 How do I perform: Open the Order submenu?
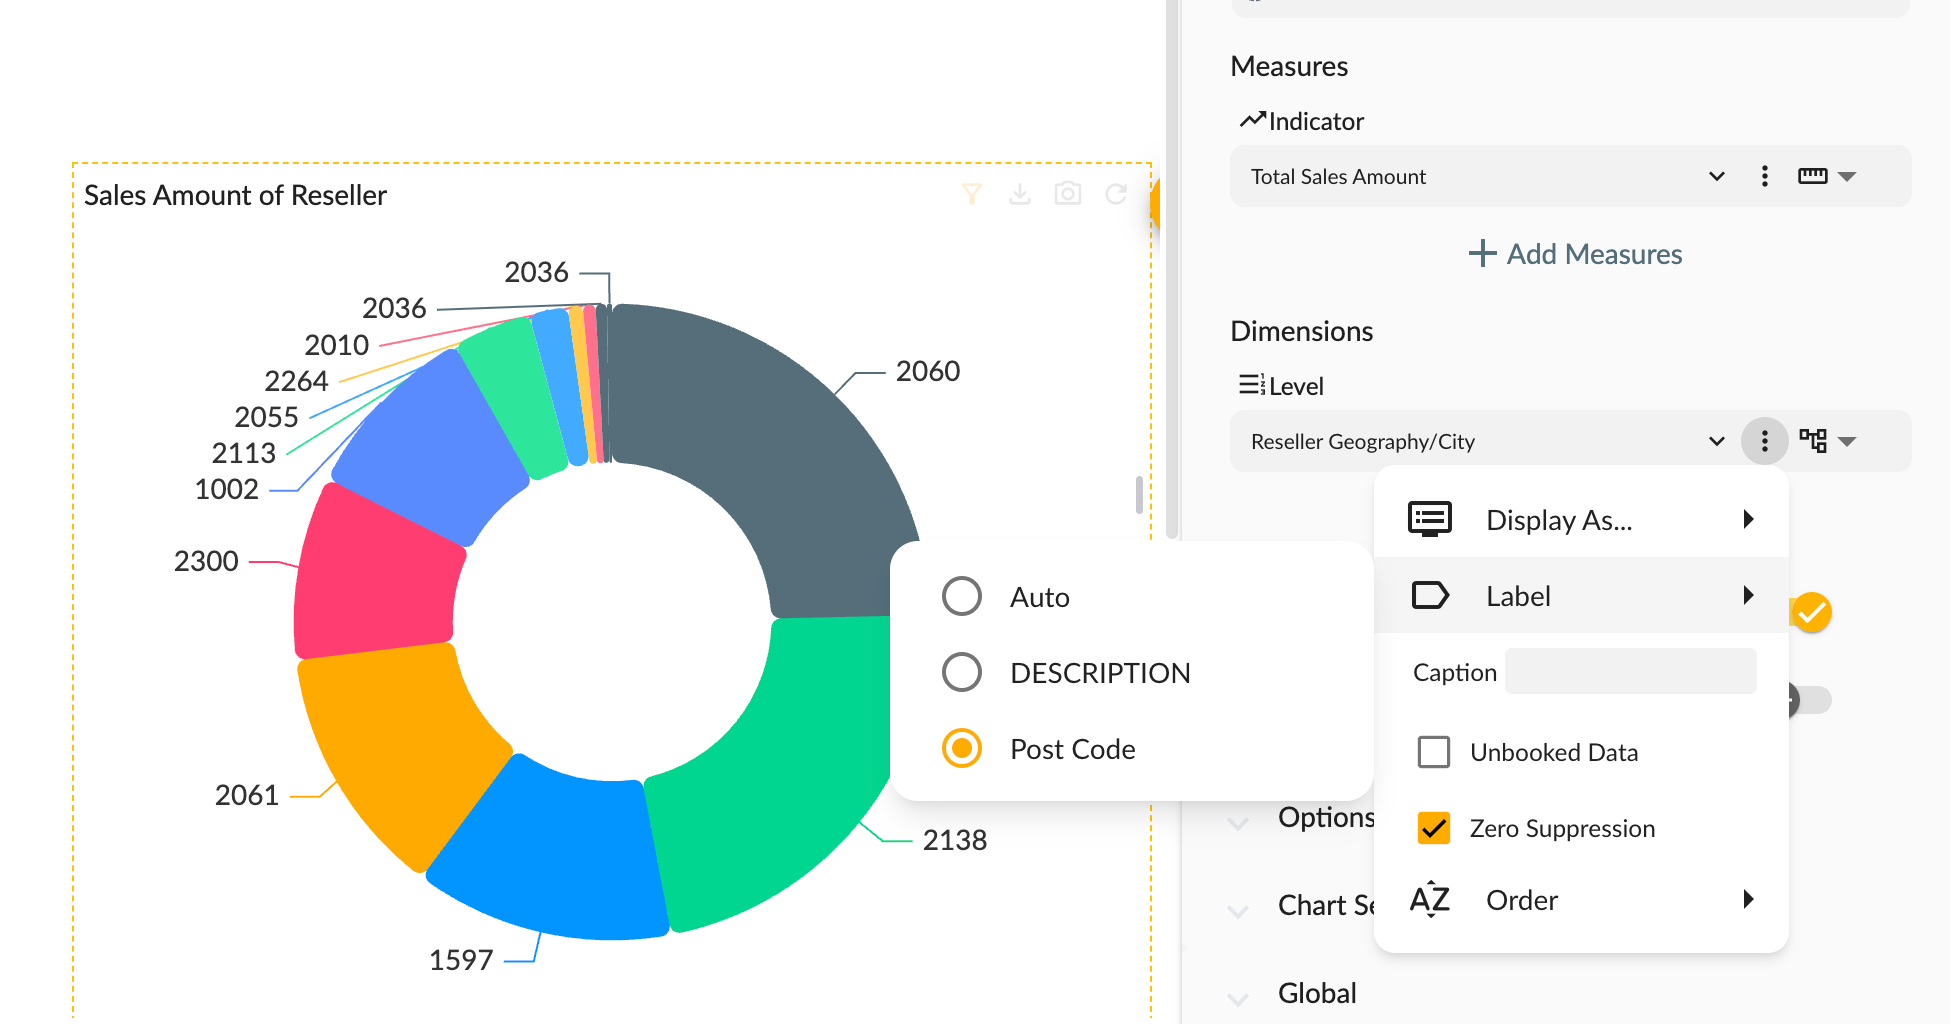tap(1581, 900)
